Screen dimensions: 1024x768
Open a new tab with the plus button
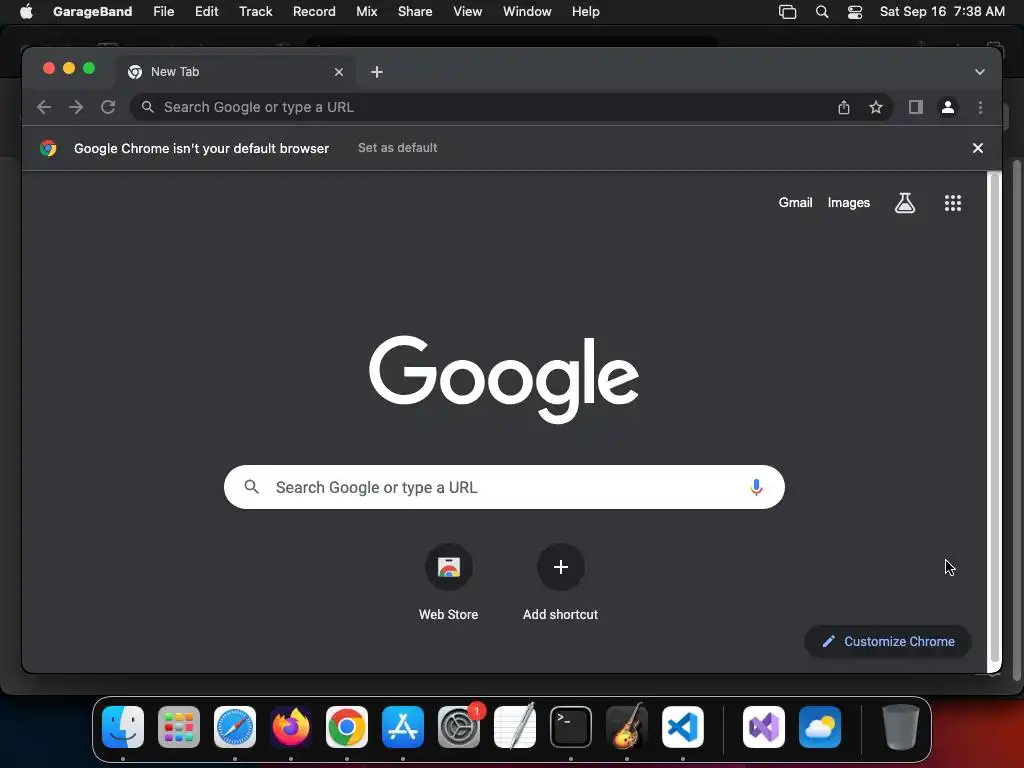point(377,72)
